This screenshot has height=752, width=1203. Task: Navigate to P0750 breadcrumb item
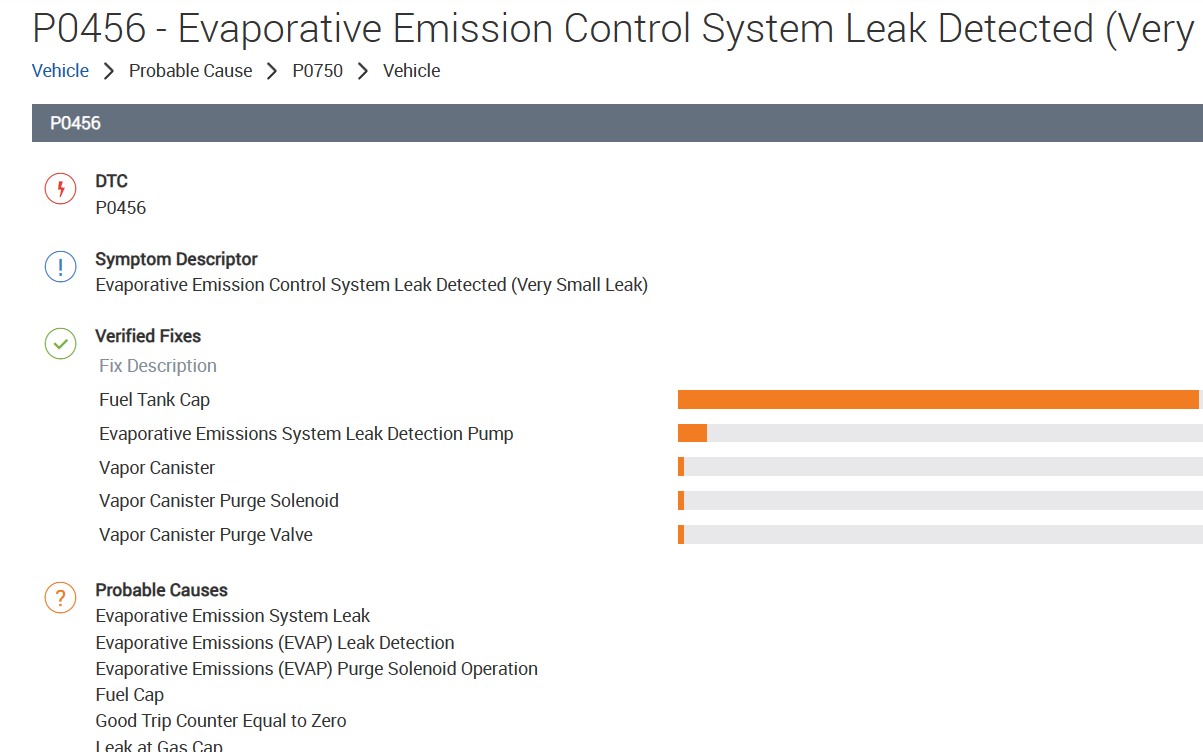point(317,71)
